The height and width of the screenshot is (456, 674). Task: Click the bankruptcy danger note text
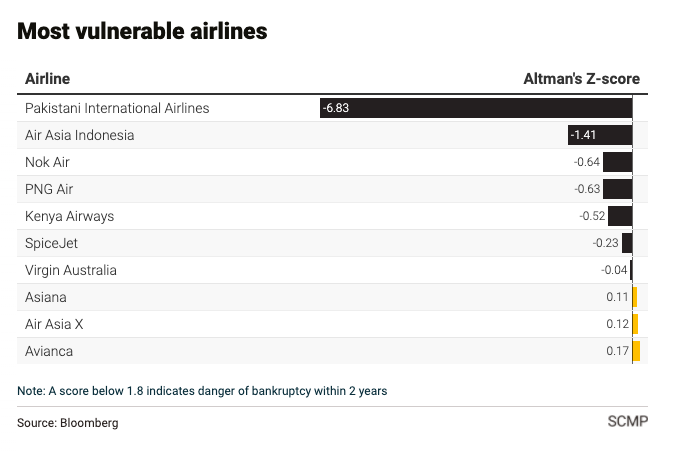coord(202,391)
